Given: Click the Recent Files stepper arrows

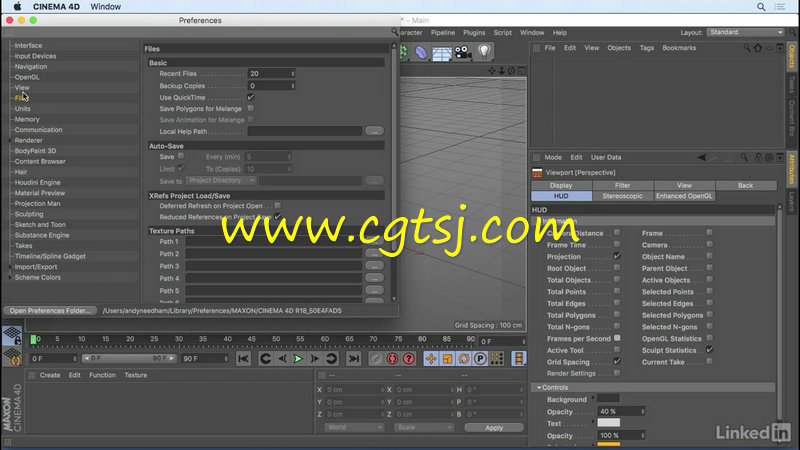Looking at the screenshot, I should point(293,74).
